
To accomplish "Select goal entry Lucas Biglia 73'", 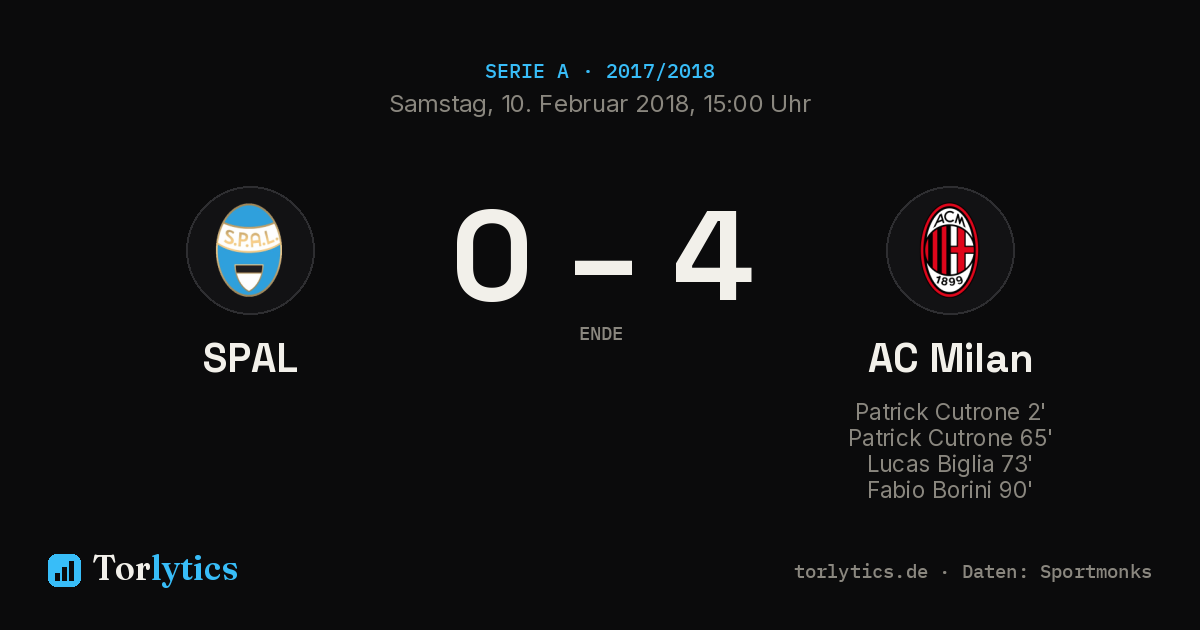I will 950,464.
